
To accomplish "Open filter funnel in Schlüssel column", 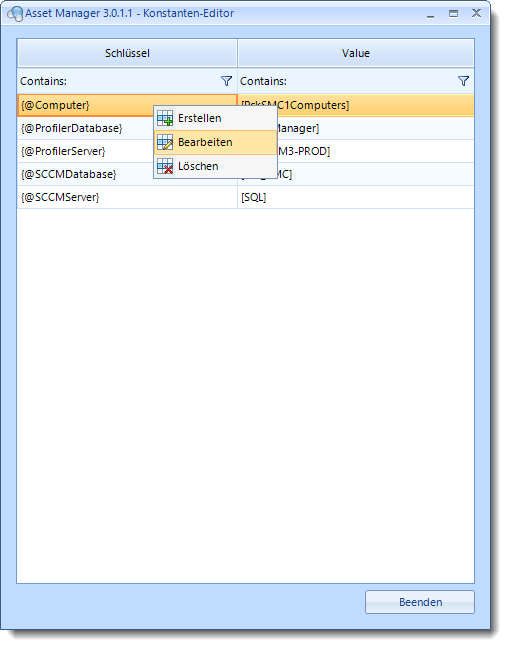I will [226, 81].
